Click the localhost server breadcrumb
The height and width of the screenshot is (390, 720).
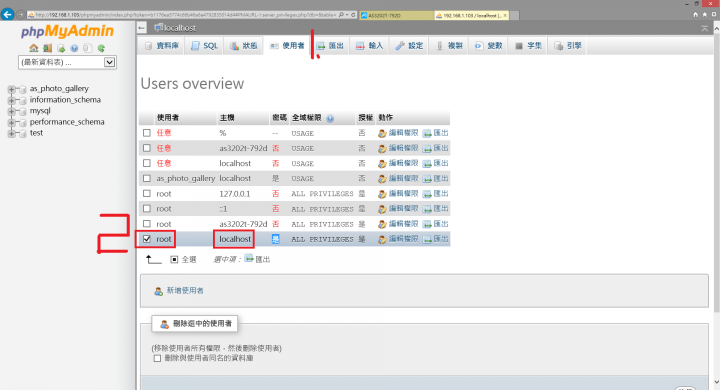[180, 28]
